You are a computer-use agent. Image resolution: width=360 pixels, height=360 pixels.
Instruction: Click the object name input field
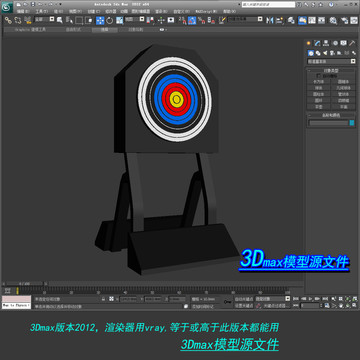[x=329, y=123]
